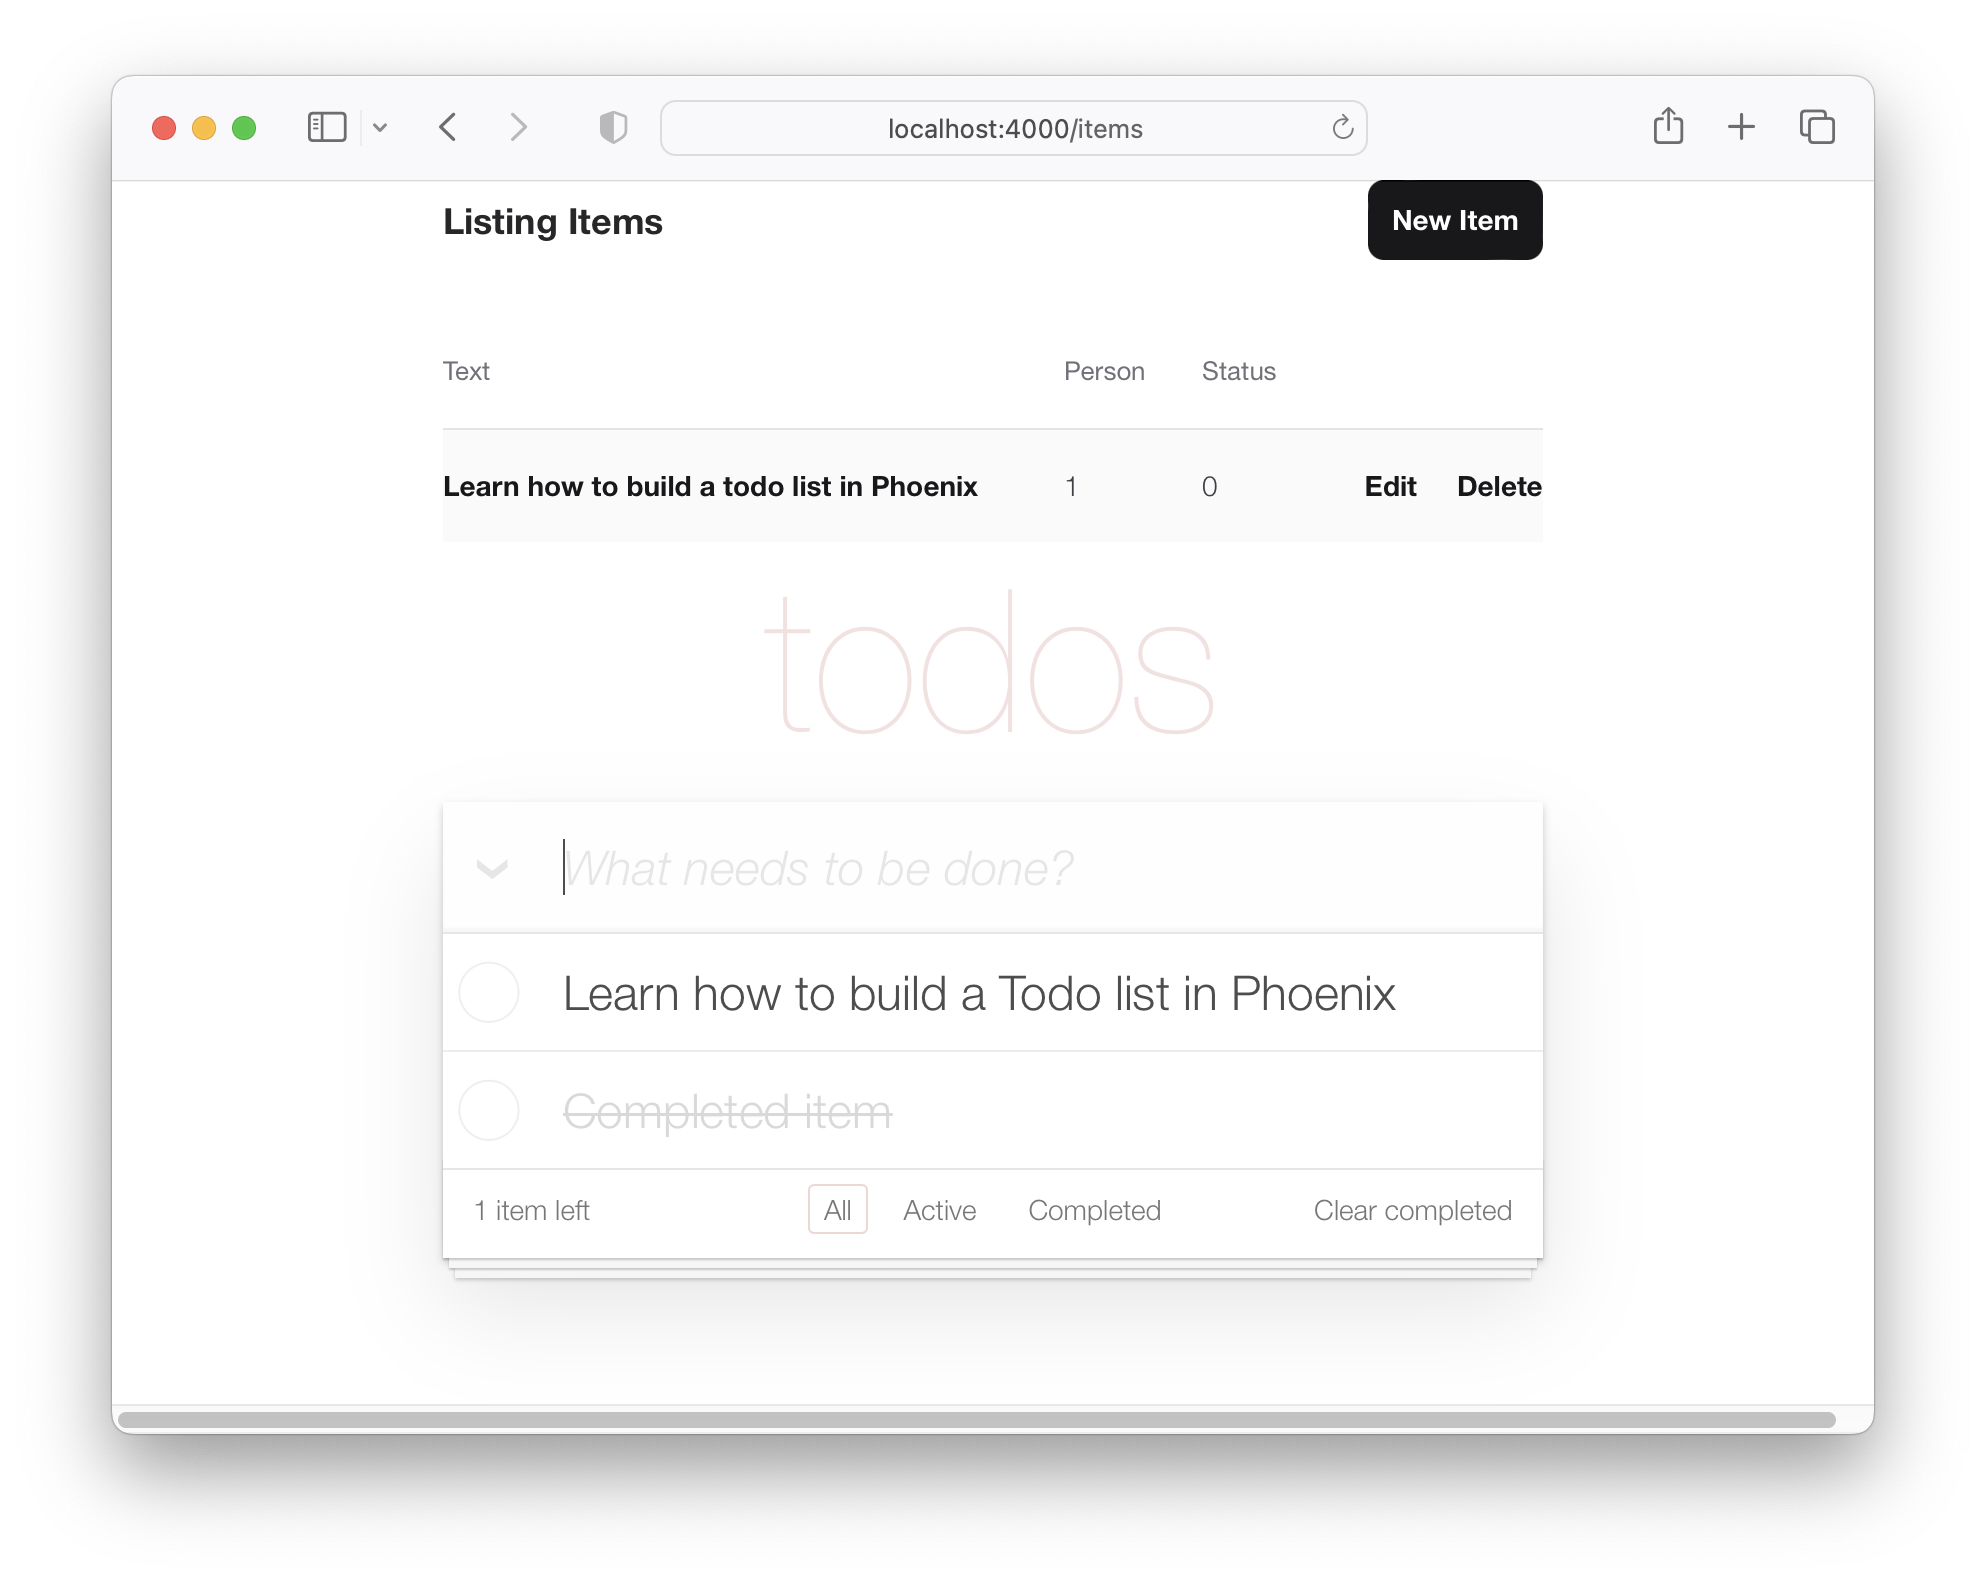Click the browser forward navigation icon
Screen dimensions: 1986x1582
pos(515,126)
